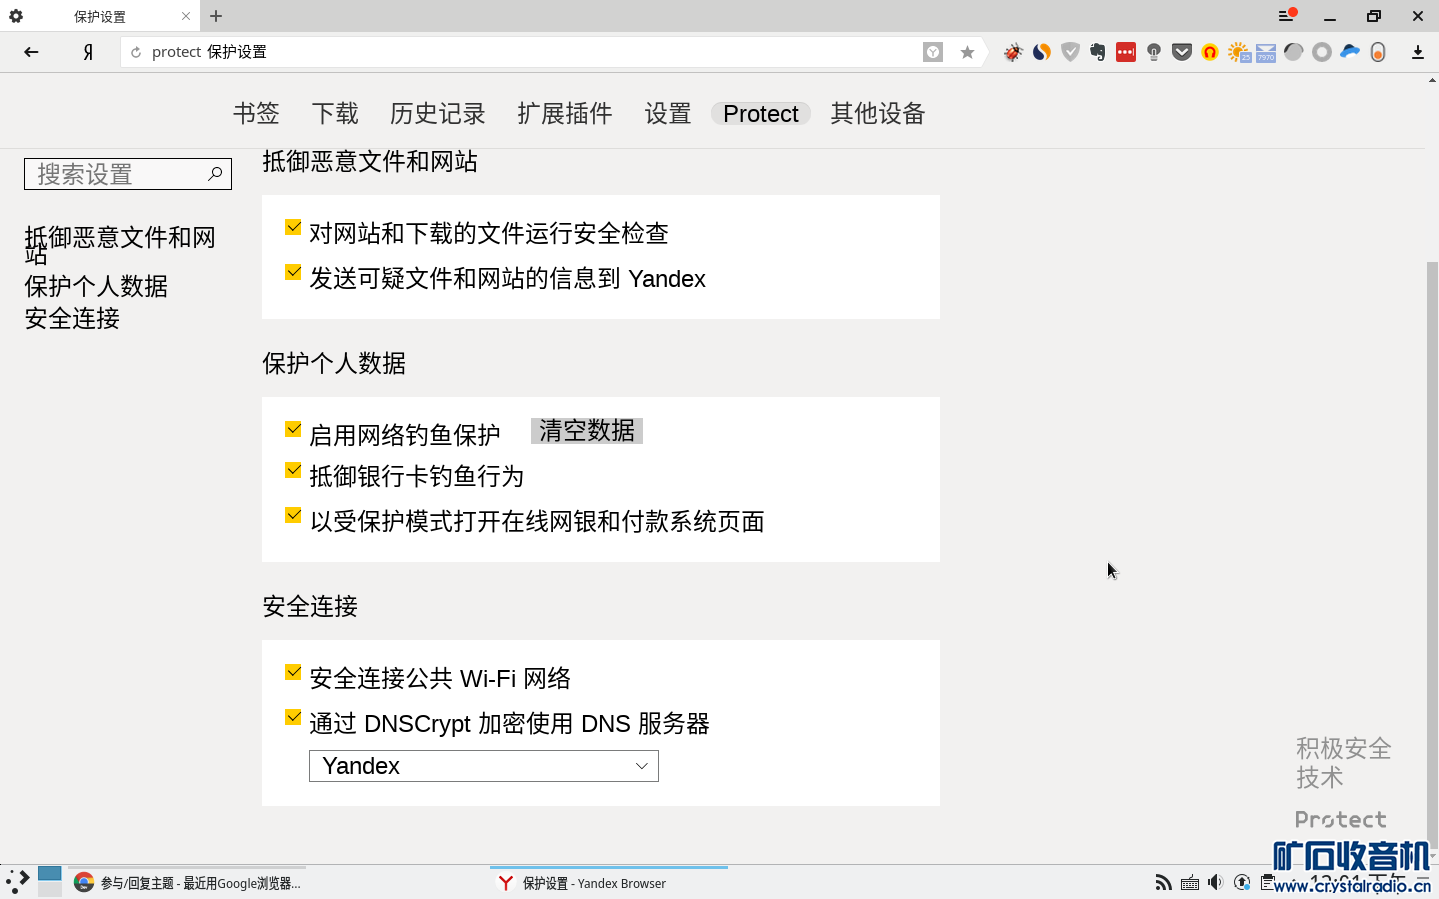Viewport: 1439px width, 899px height.
Task: Open downloads with the download arrow icon
Action: click(x=1418, y=52)
